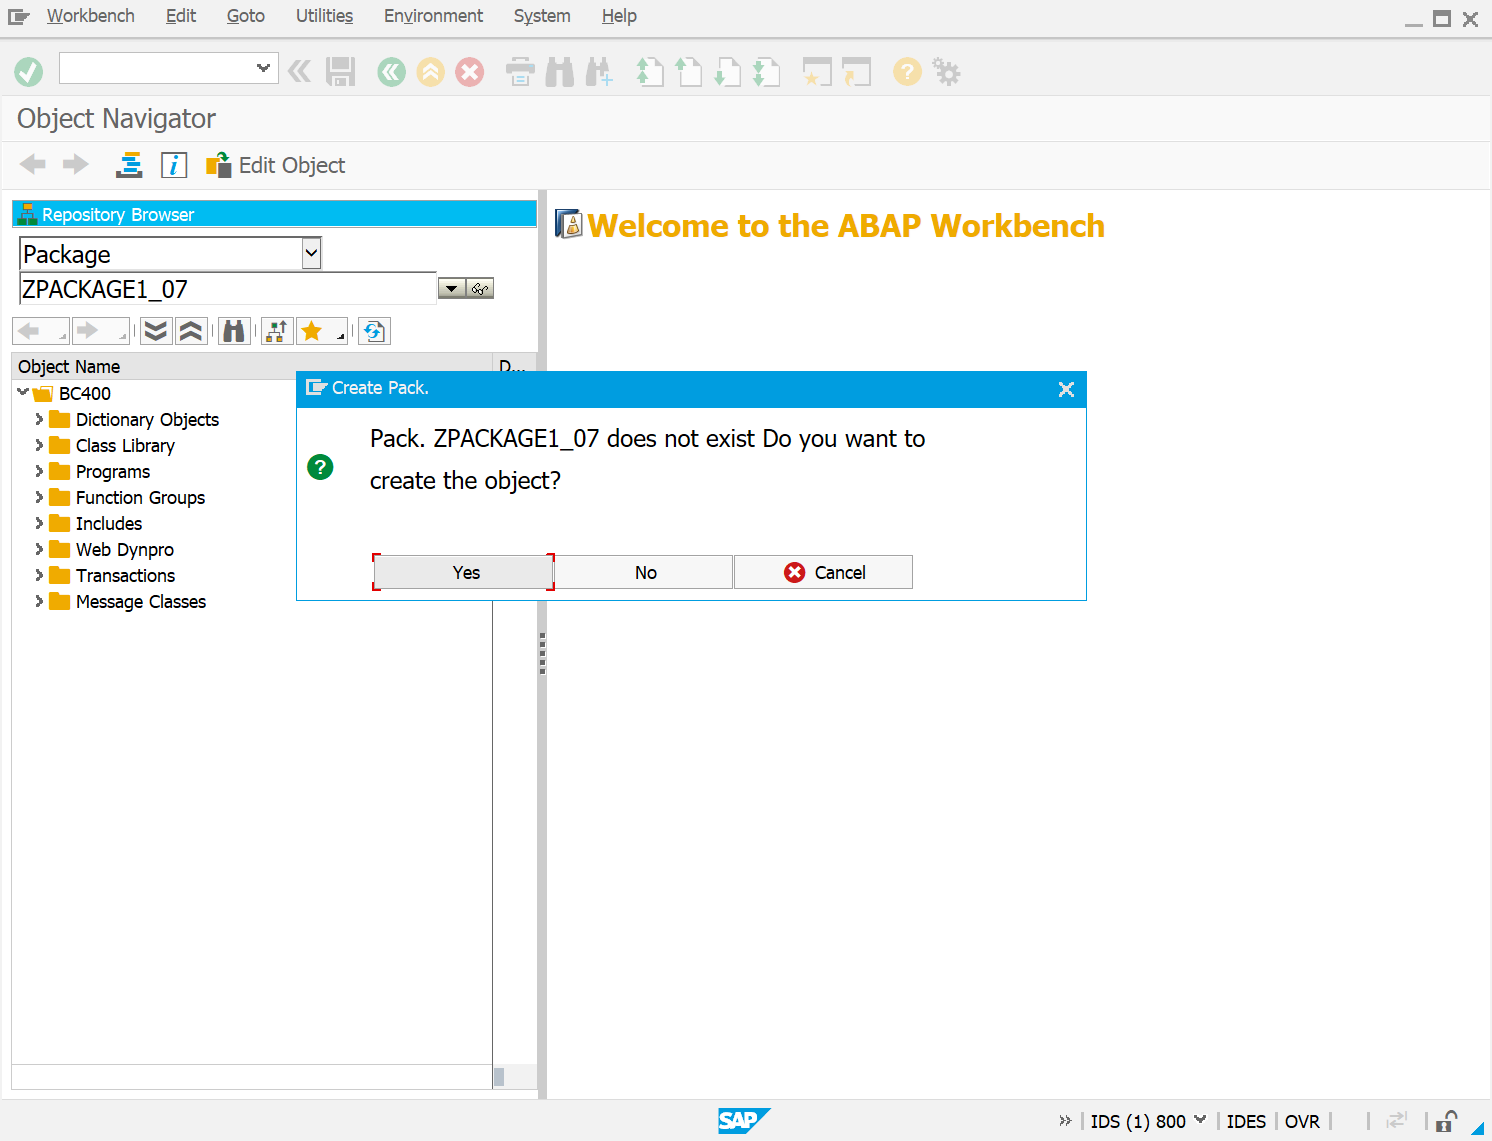Open the Customize Local Layout gear icon
Viewport: 1492px width, 1141px height.
[x=946, y=72]
